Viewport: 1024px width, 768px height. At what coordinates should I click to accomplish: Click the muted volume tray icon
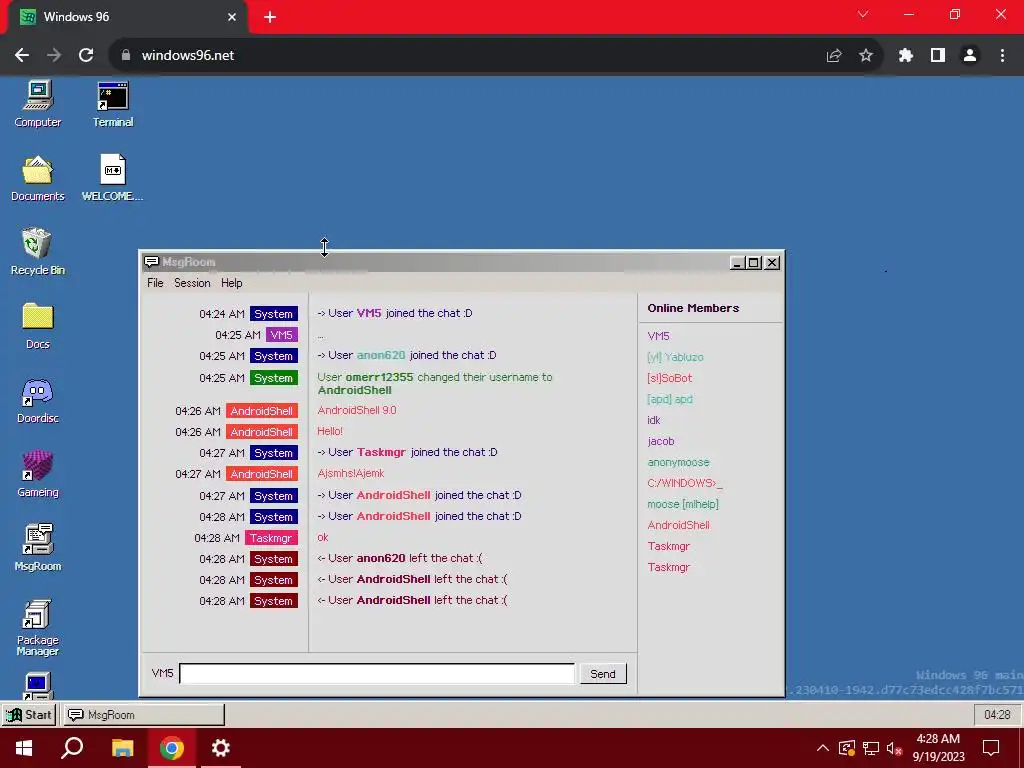(x=893, y=748)
